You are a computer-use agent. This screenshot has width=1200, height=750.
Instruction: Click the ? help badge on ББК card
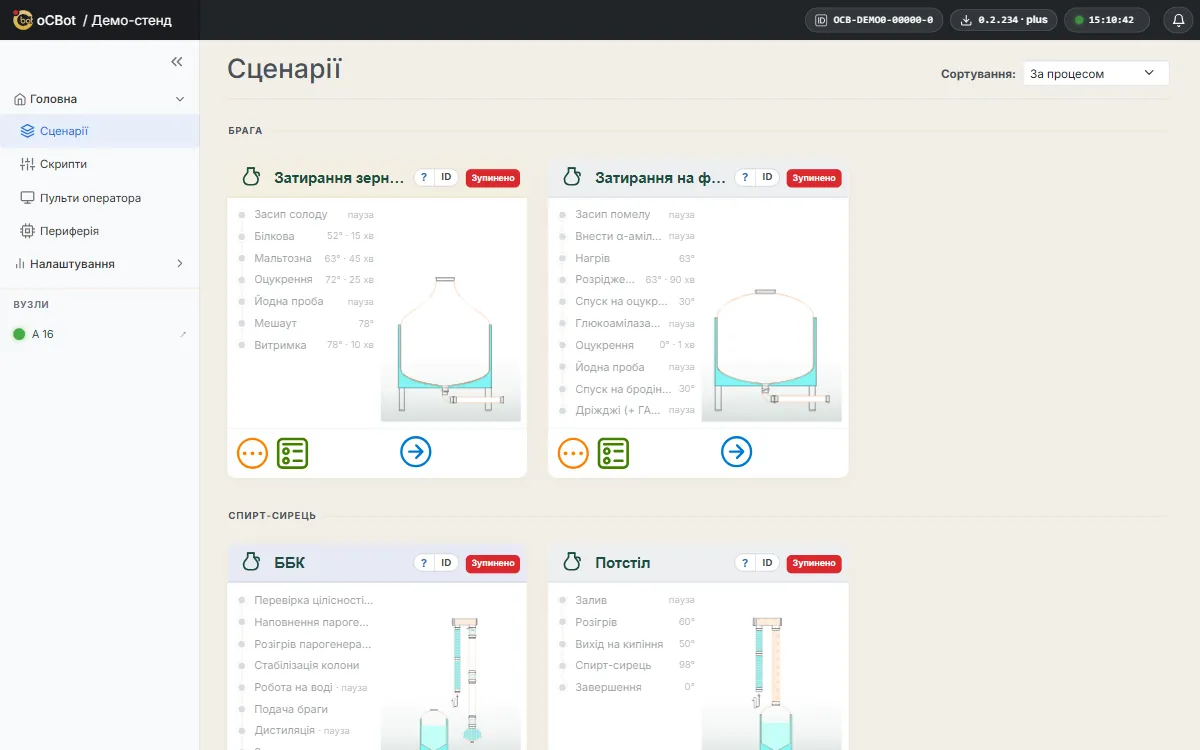point(424,563)
